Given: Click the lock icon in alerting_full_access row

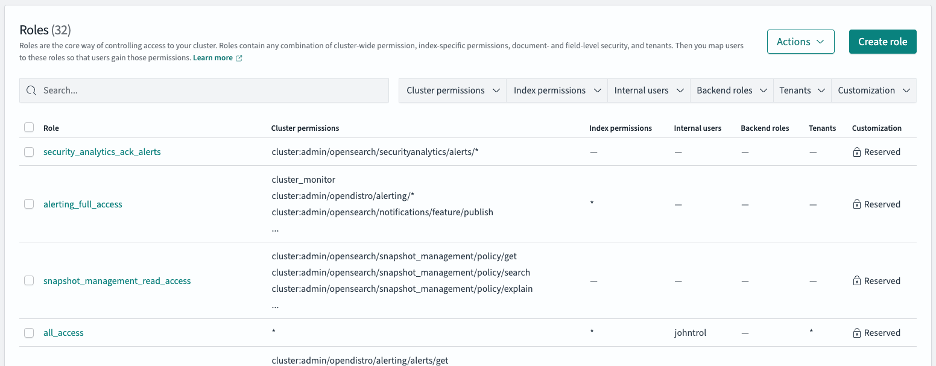Looking at the screenshot, I should coord(857,204).
